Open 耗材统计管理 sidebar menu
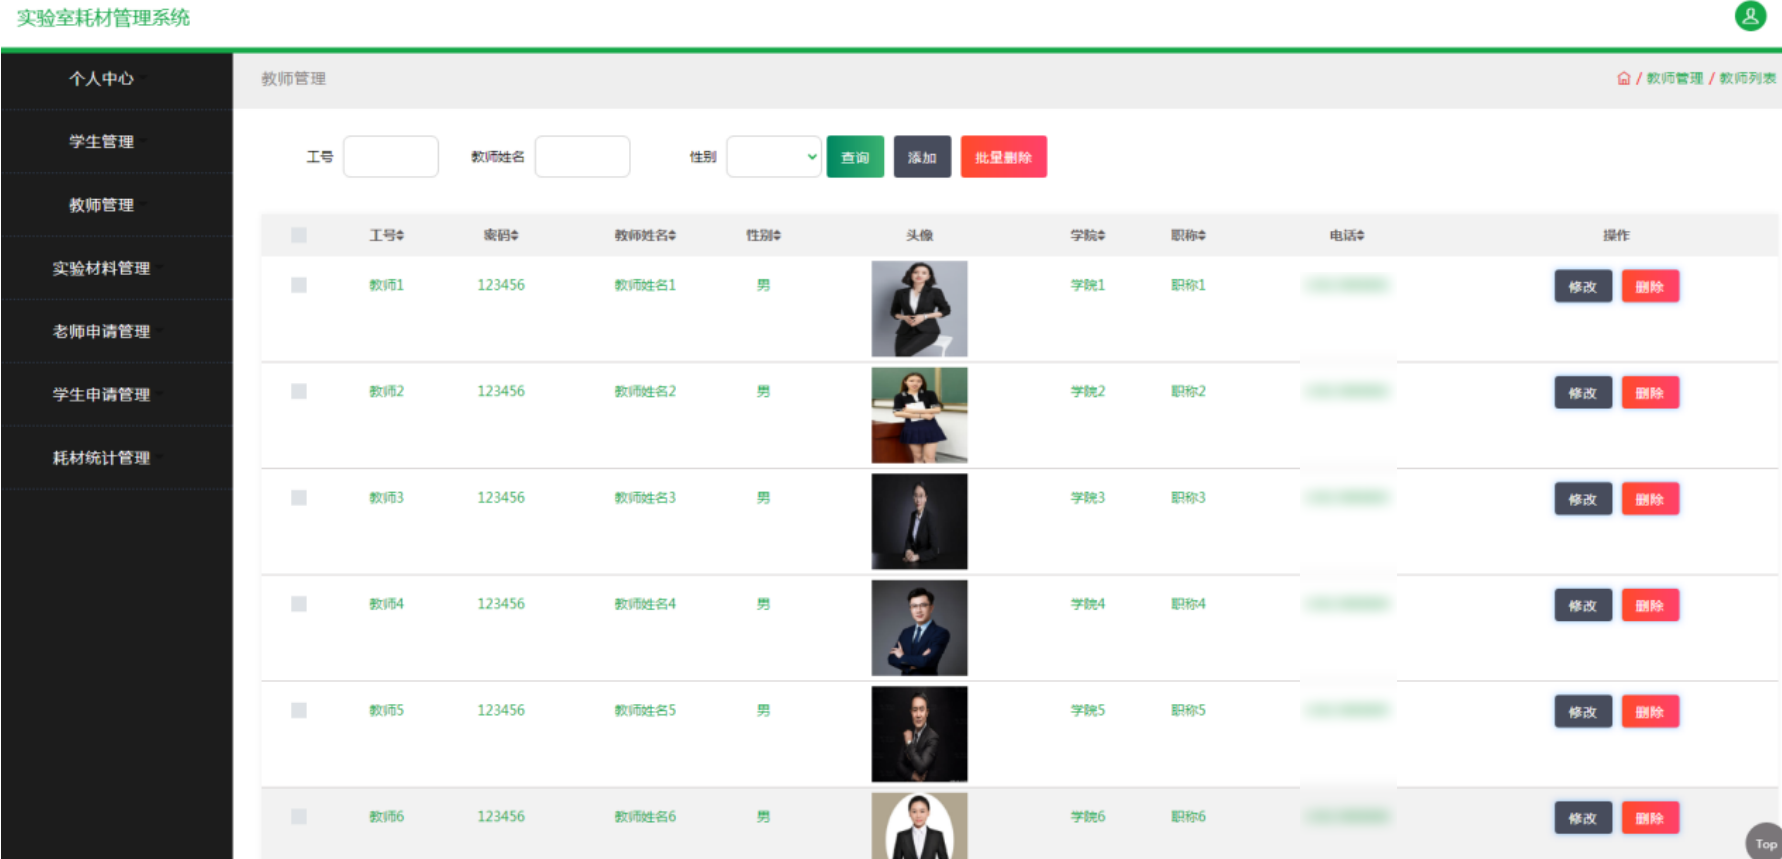Viewport: 1782px width, 859px height. tap(102, 458)
